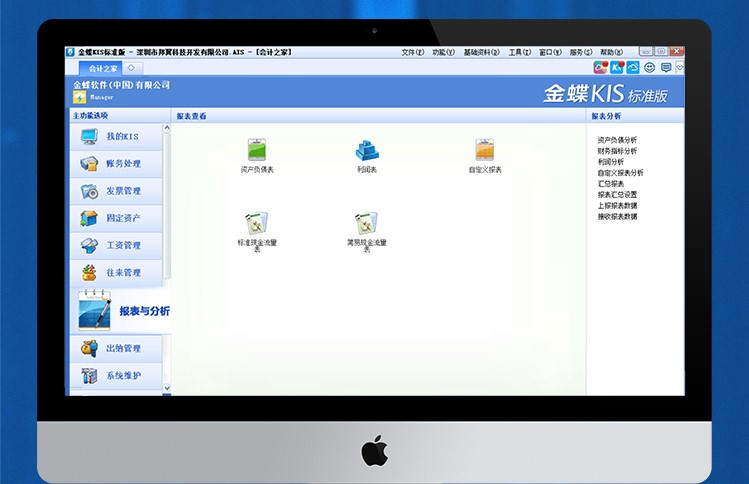Minimize the Kingdee KIS window

click(x=646, y=52)
